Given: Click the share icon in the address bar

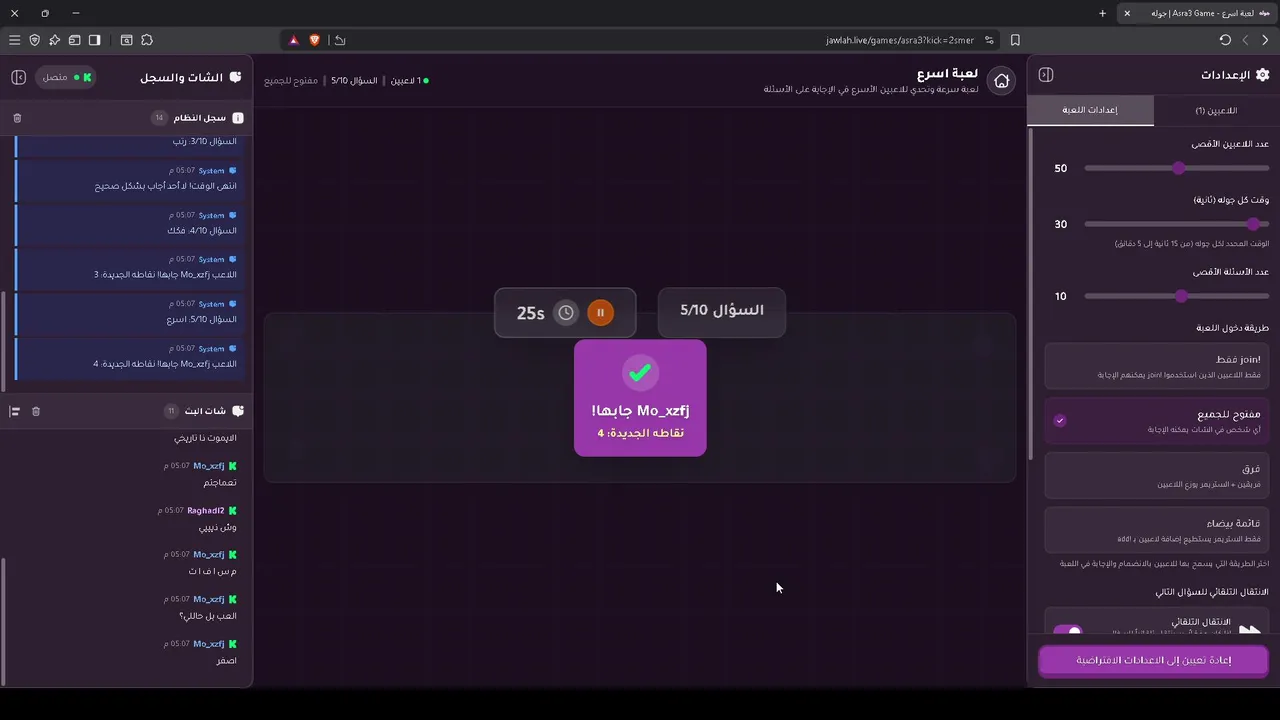Looking at the screenshot, I should [x=340, y=40].
